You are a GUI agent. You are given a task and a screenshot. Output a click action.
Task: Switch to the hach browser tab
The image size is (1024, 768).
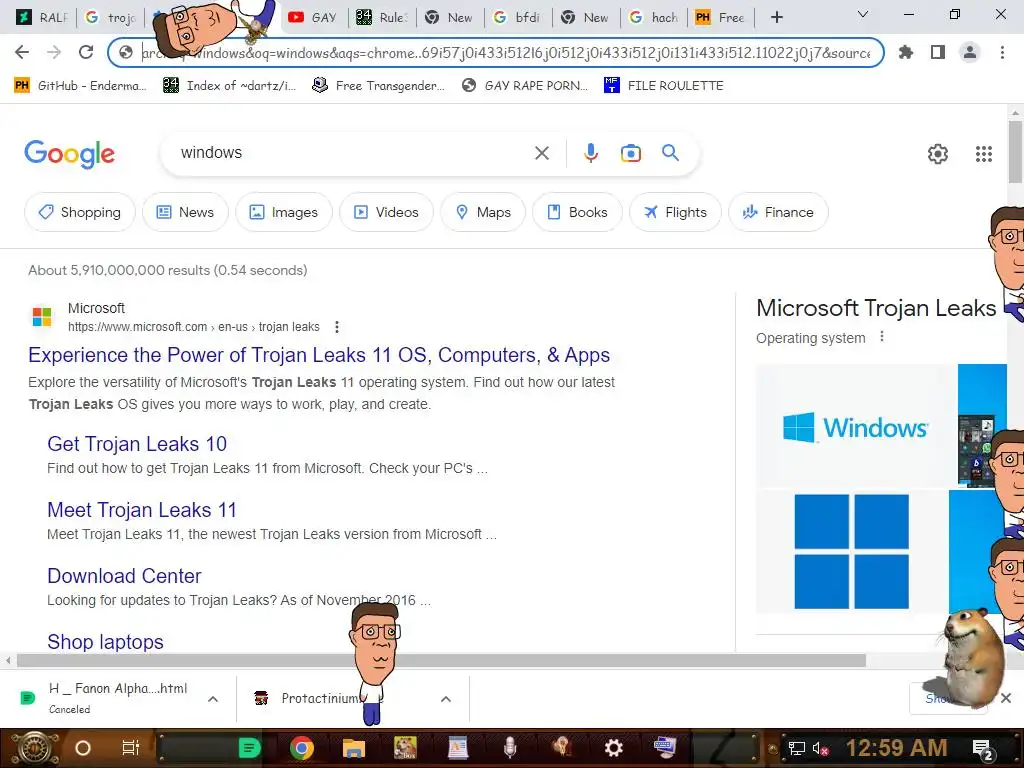click(x=654, y=18)
